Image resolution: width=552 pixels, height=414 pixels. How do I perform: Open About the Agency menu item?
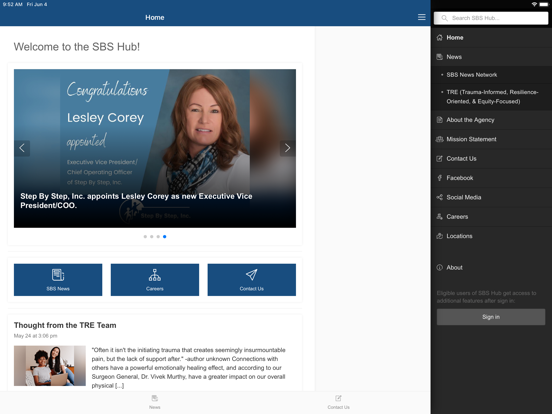click(x=491, y=120)
